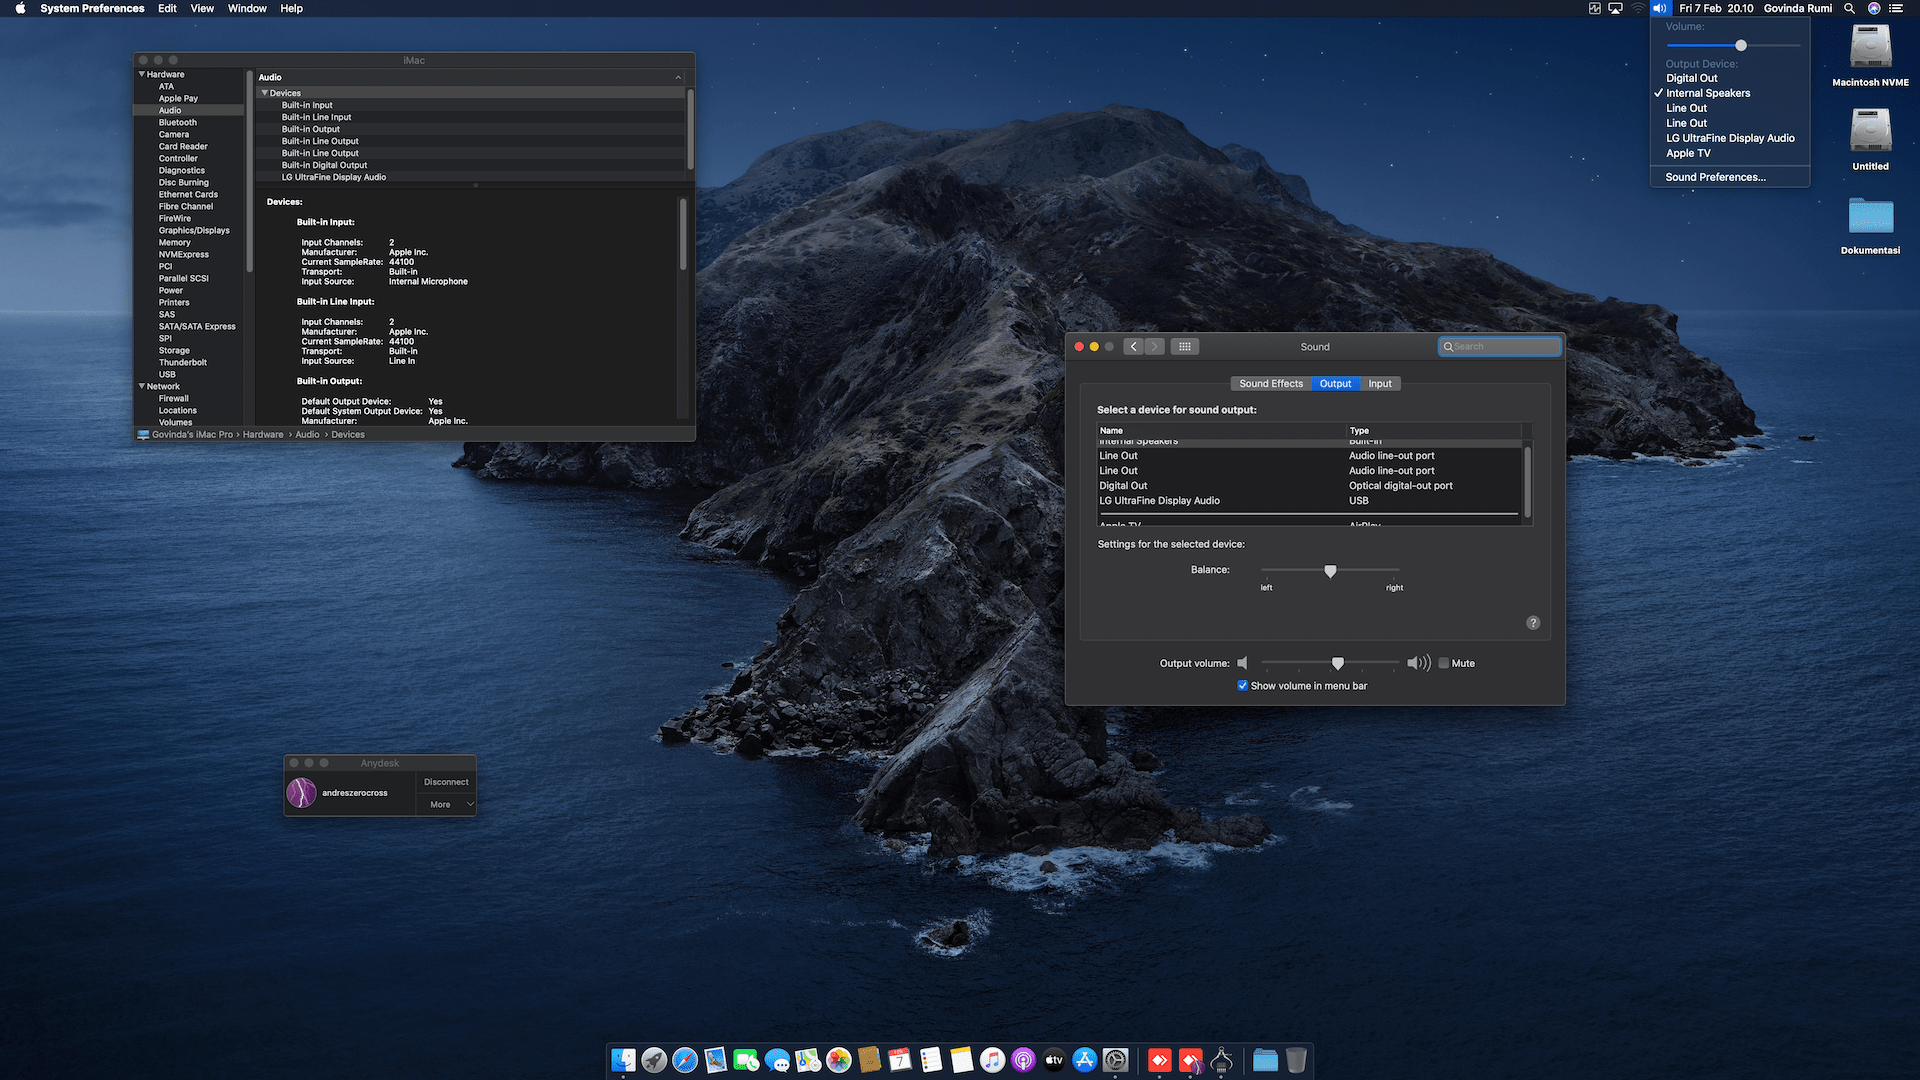Select Internal Speakers in volume menu

(1708, 93)
